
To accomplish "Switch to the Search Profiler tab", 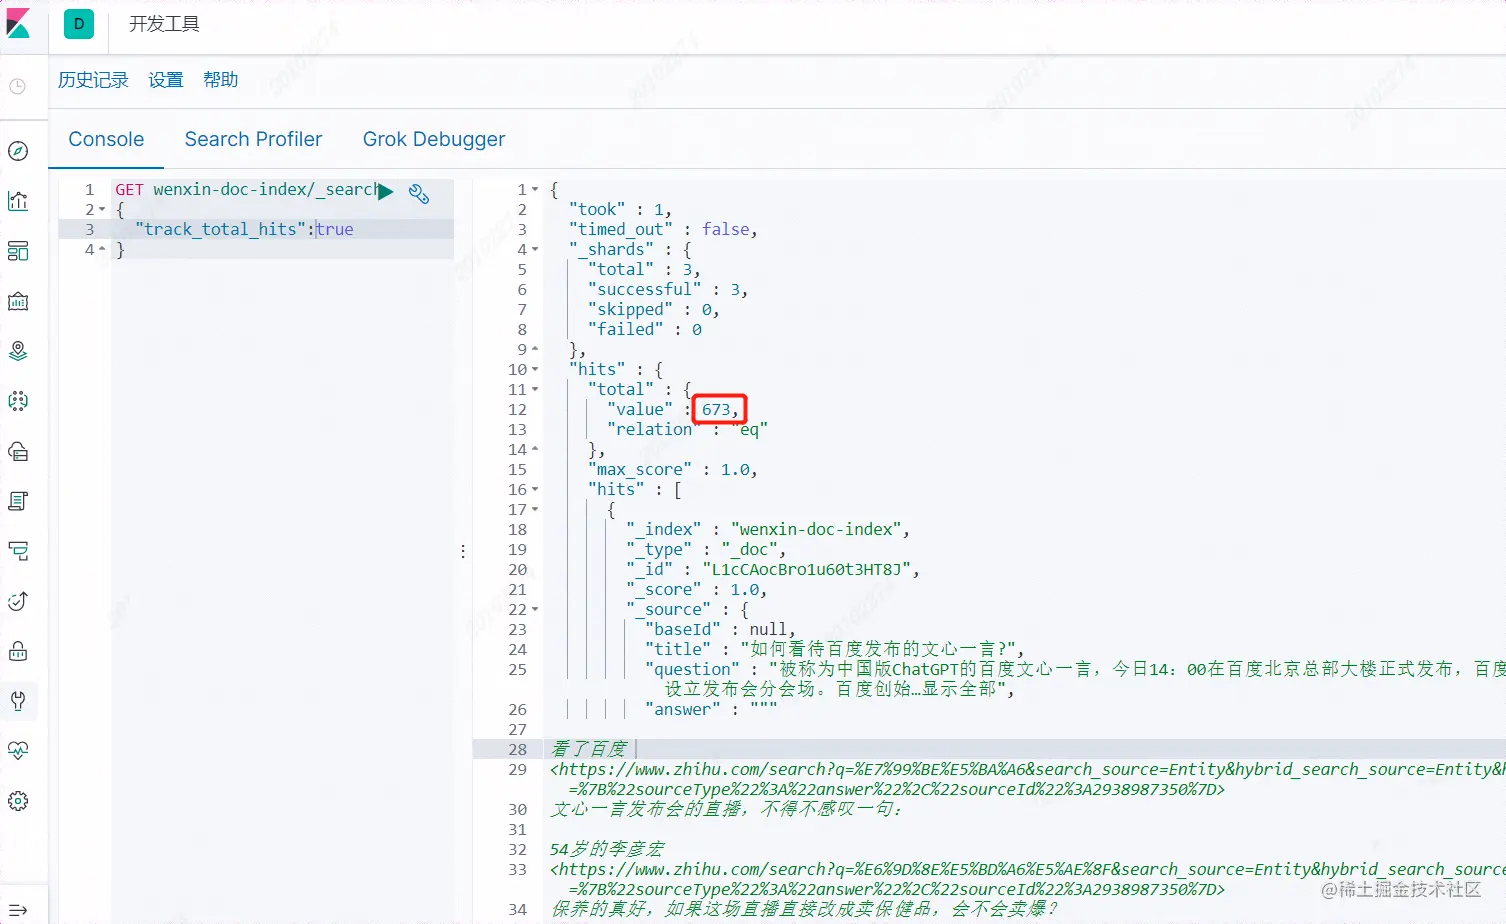I will pos(253,139).
